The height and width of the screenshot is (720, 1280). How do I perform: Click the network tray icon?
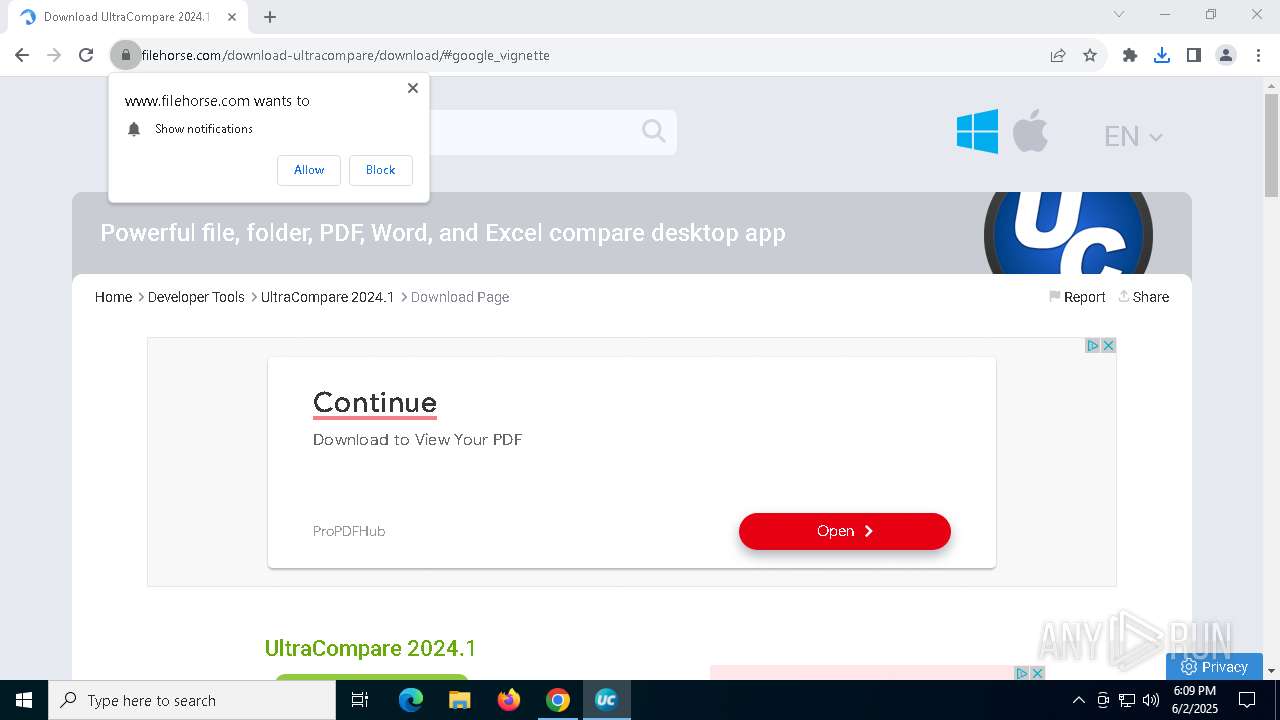1127,700
